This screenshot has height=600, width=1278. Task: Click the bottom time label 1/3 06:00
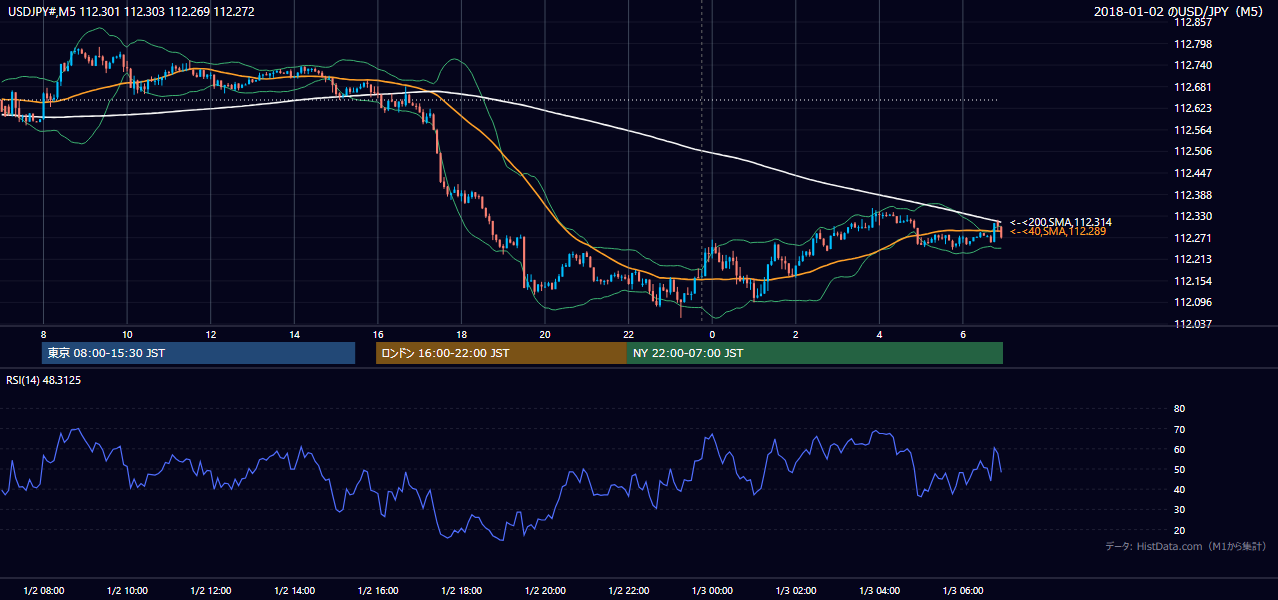[963, 590]
